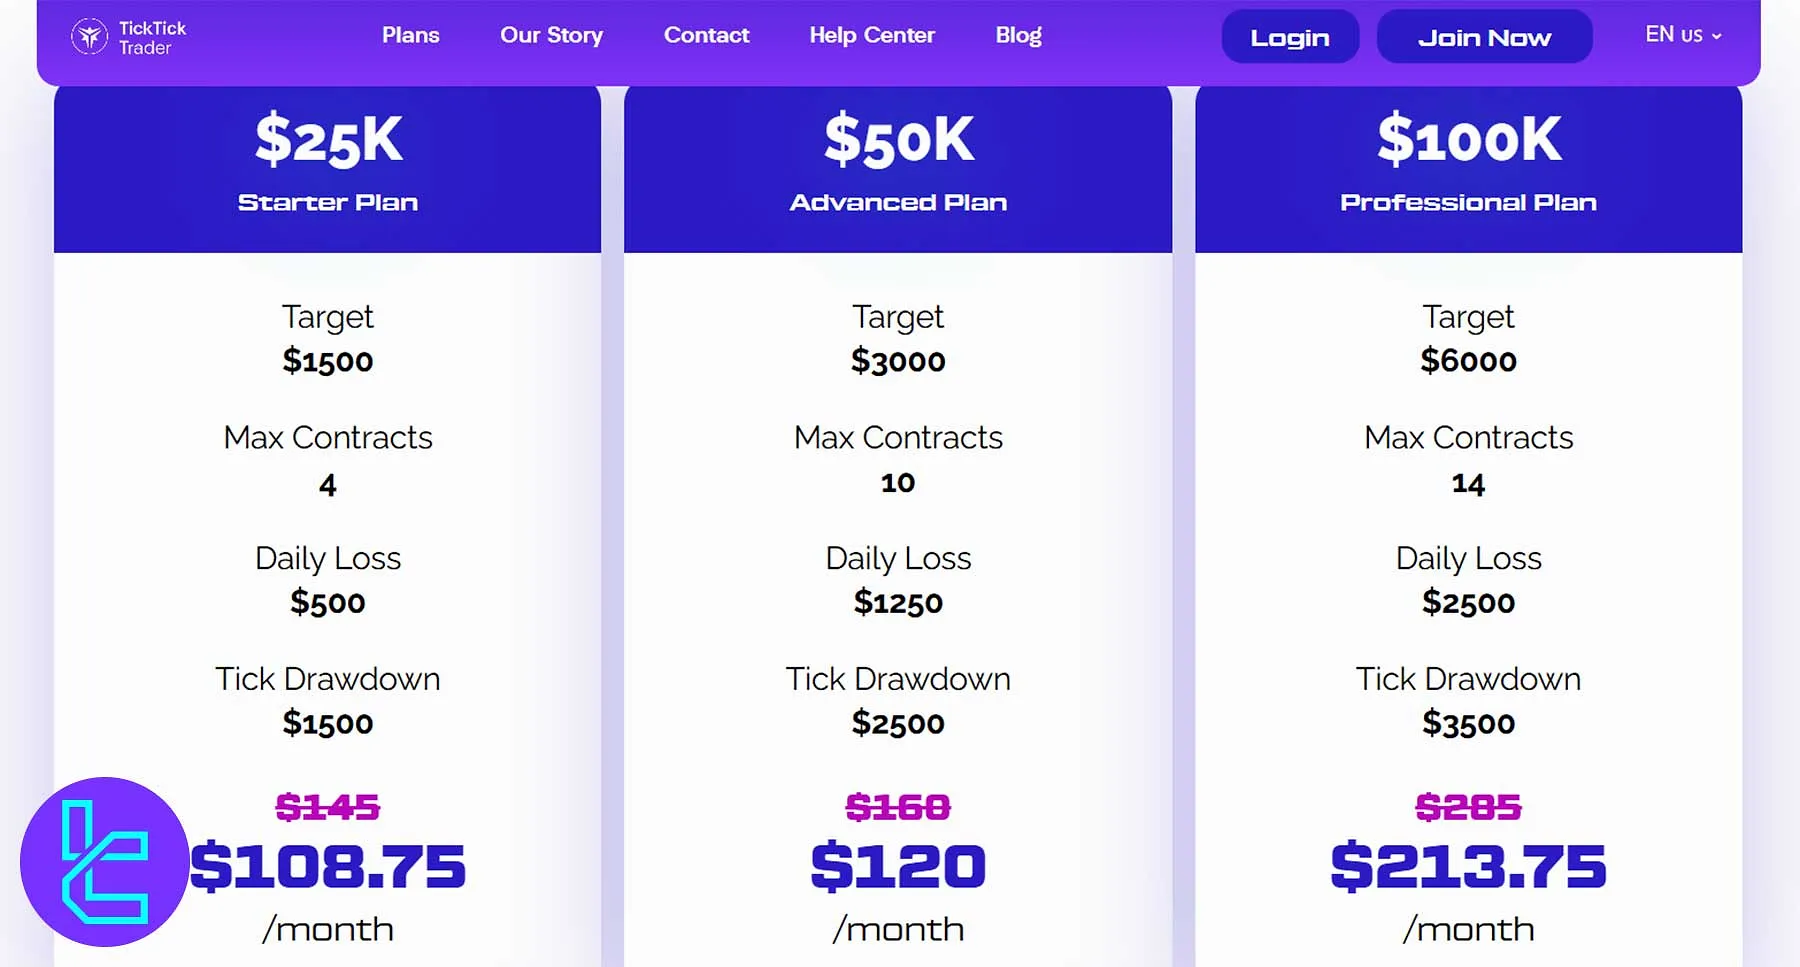Screen dimensions: 1800x967
Task: Click the airplane emblem beside TickTick text
Action: [x=89, y=34]
